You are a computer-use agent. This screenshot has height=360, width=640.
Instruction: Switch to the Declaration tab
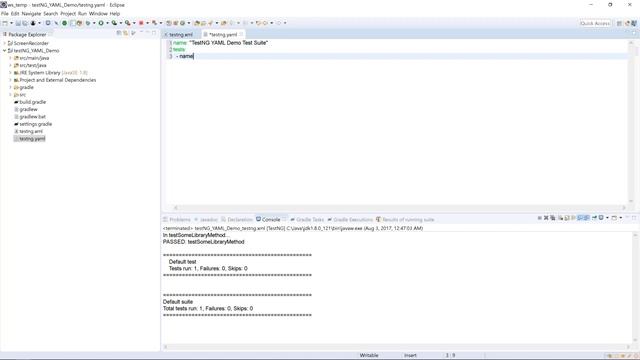[x=237, y=220]
